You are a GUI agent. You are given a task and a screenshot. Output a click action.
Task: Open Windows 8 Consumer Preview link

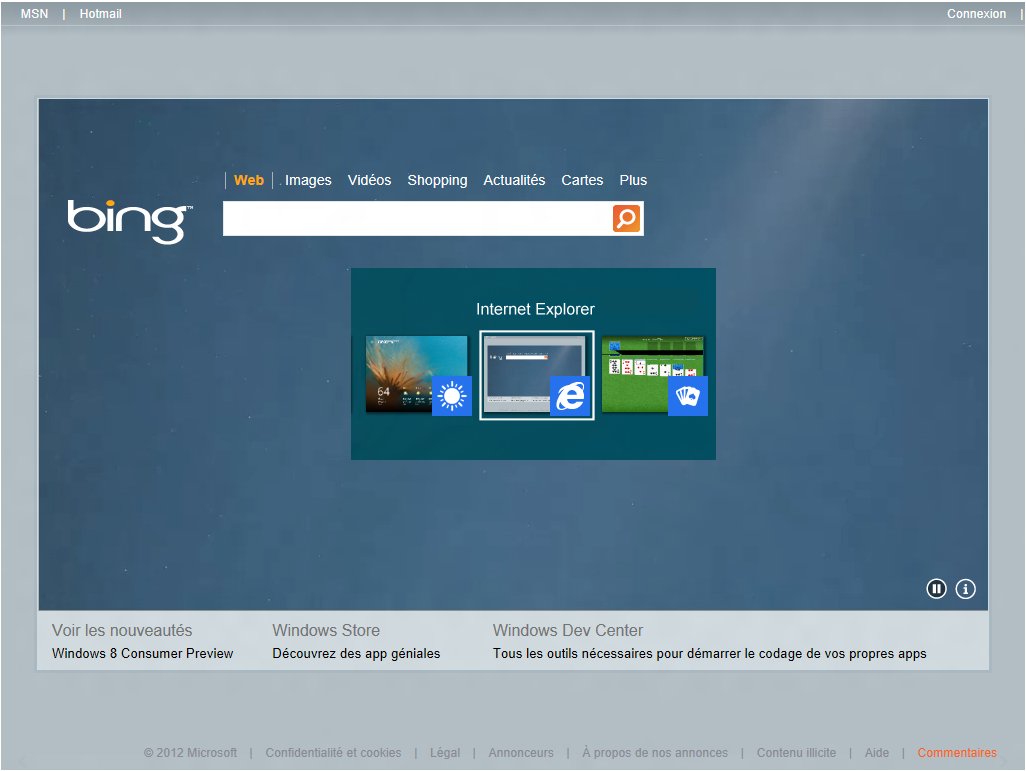point(143,653)
